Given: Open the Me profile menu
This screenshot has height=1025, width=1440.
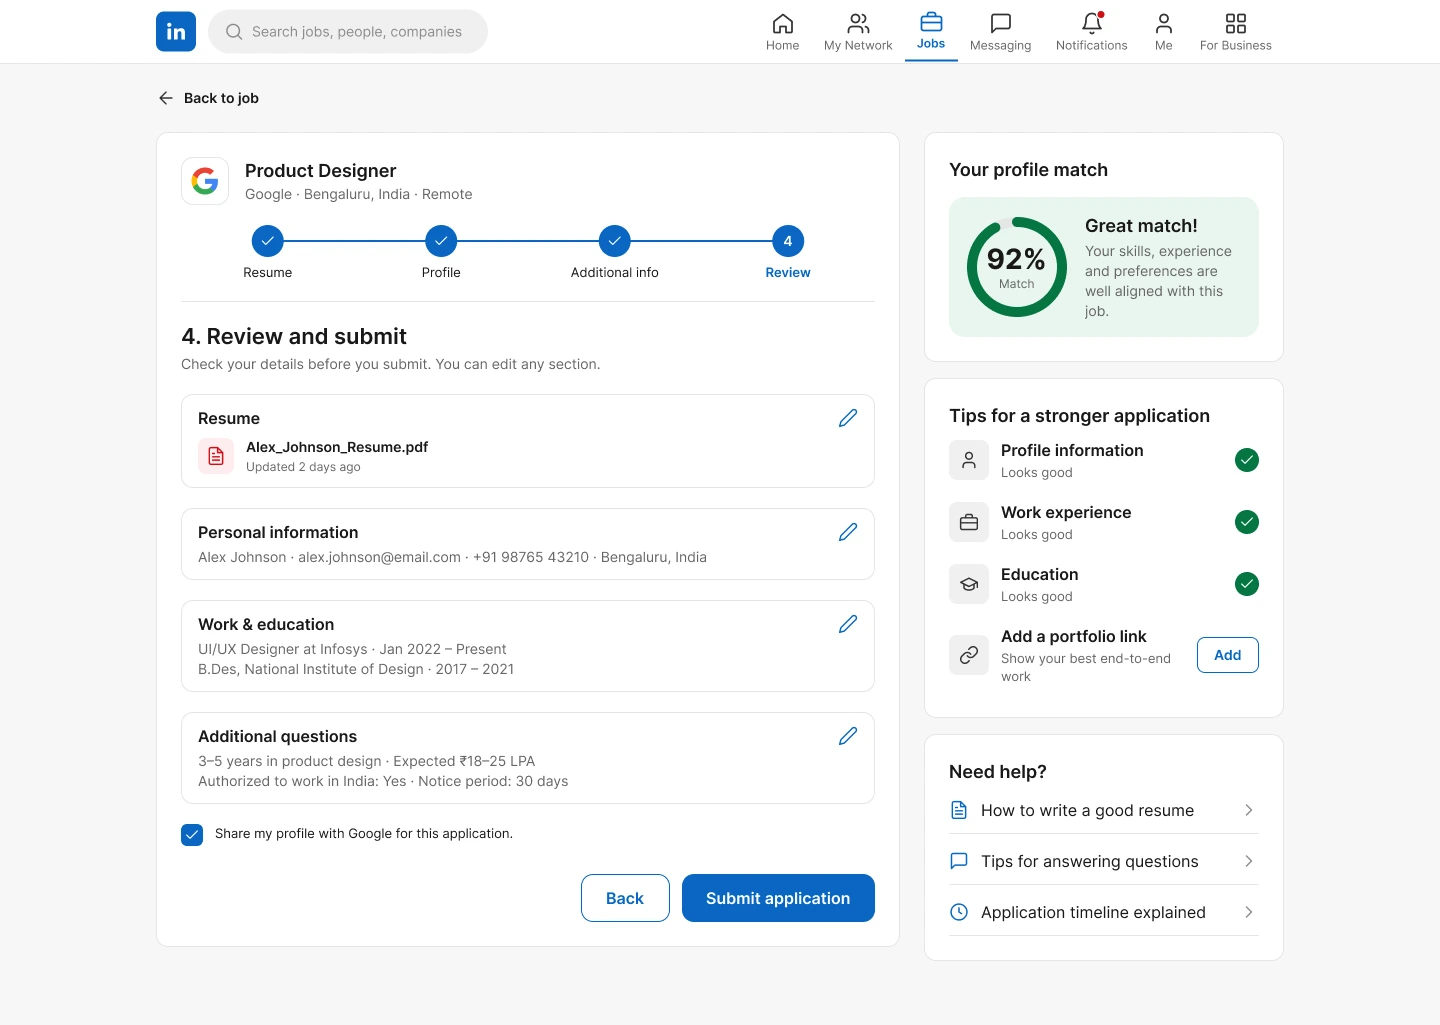Looking at the screenshot, I should coord(1164,32).
